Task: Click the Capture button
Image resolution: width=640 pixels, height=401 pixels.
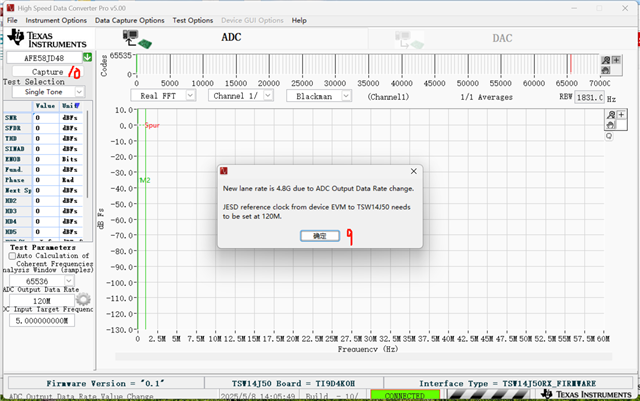Action: pyautogui.click(x=47, y=72)
